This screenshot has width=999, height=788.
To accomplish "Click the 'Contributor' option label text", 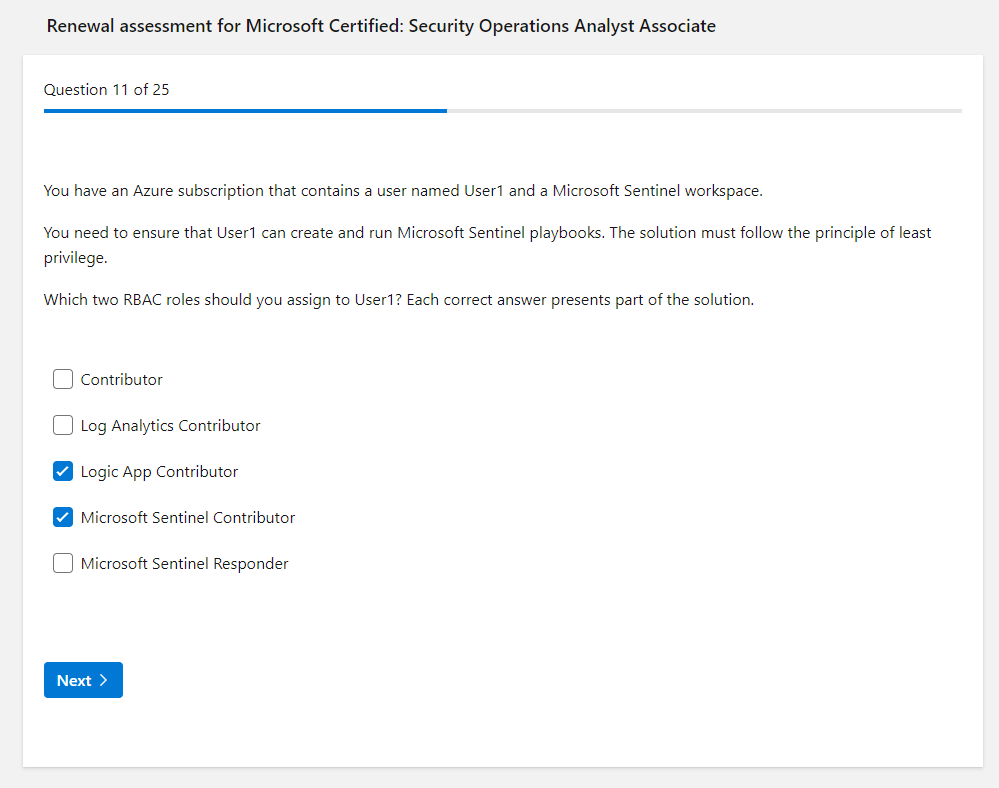I will pos(121,380).
